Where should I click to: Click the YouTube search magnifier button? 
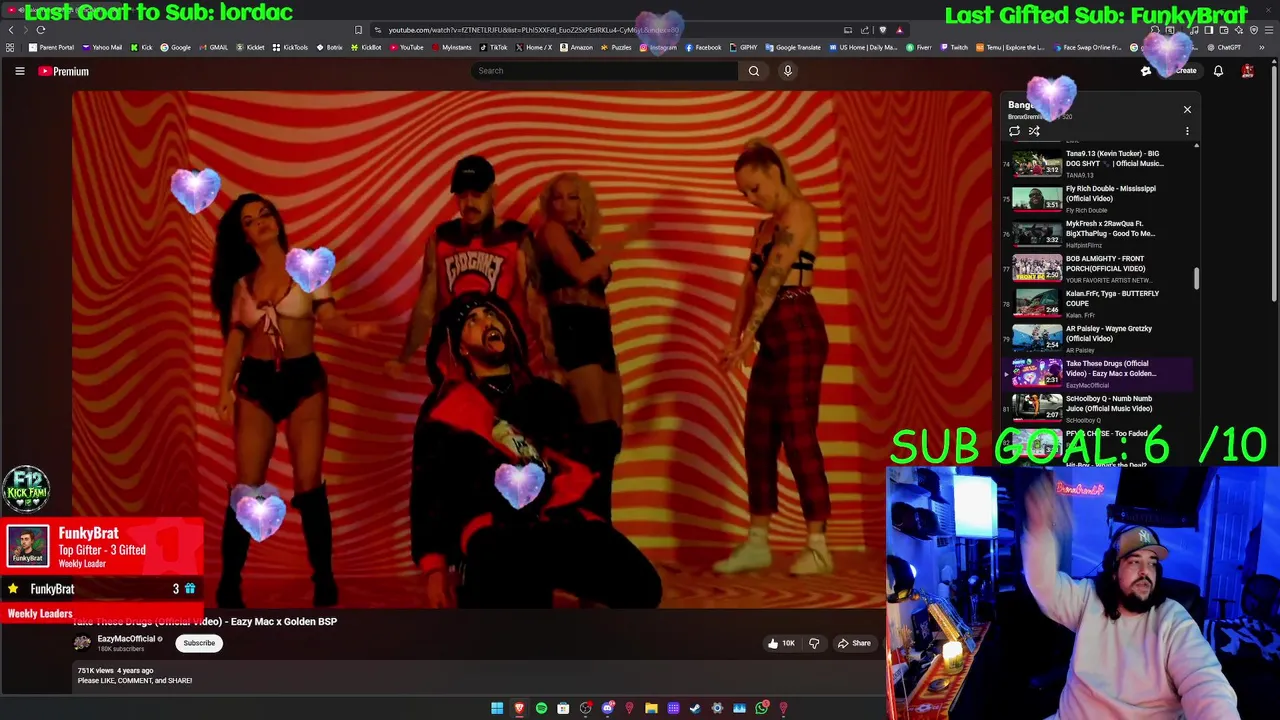pos(754,71)
